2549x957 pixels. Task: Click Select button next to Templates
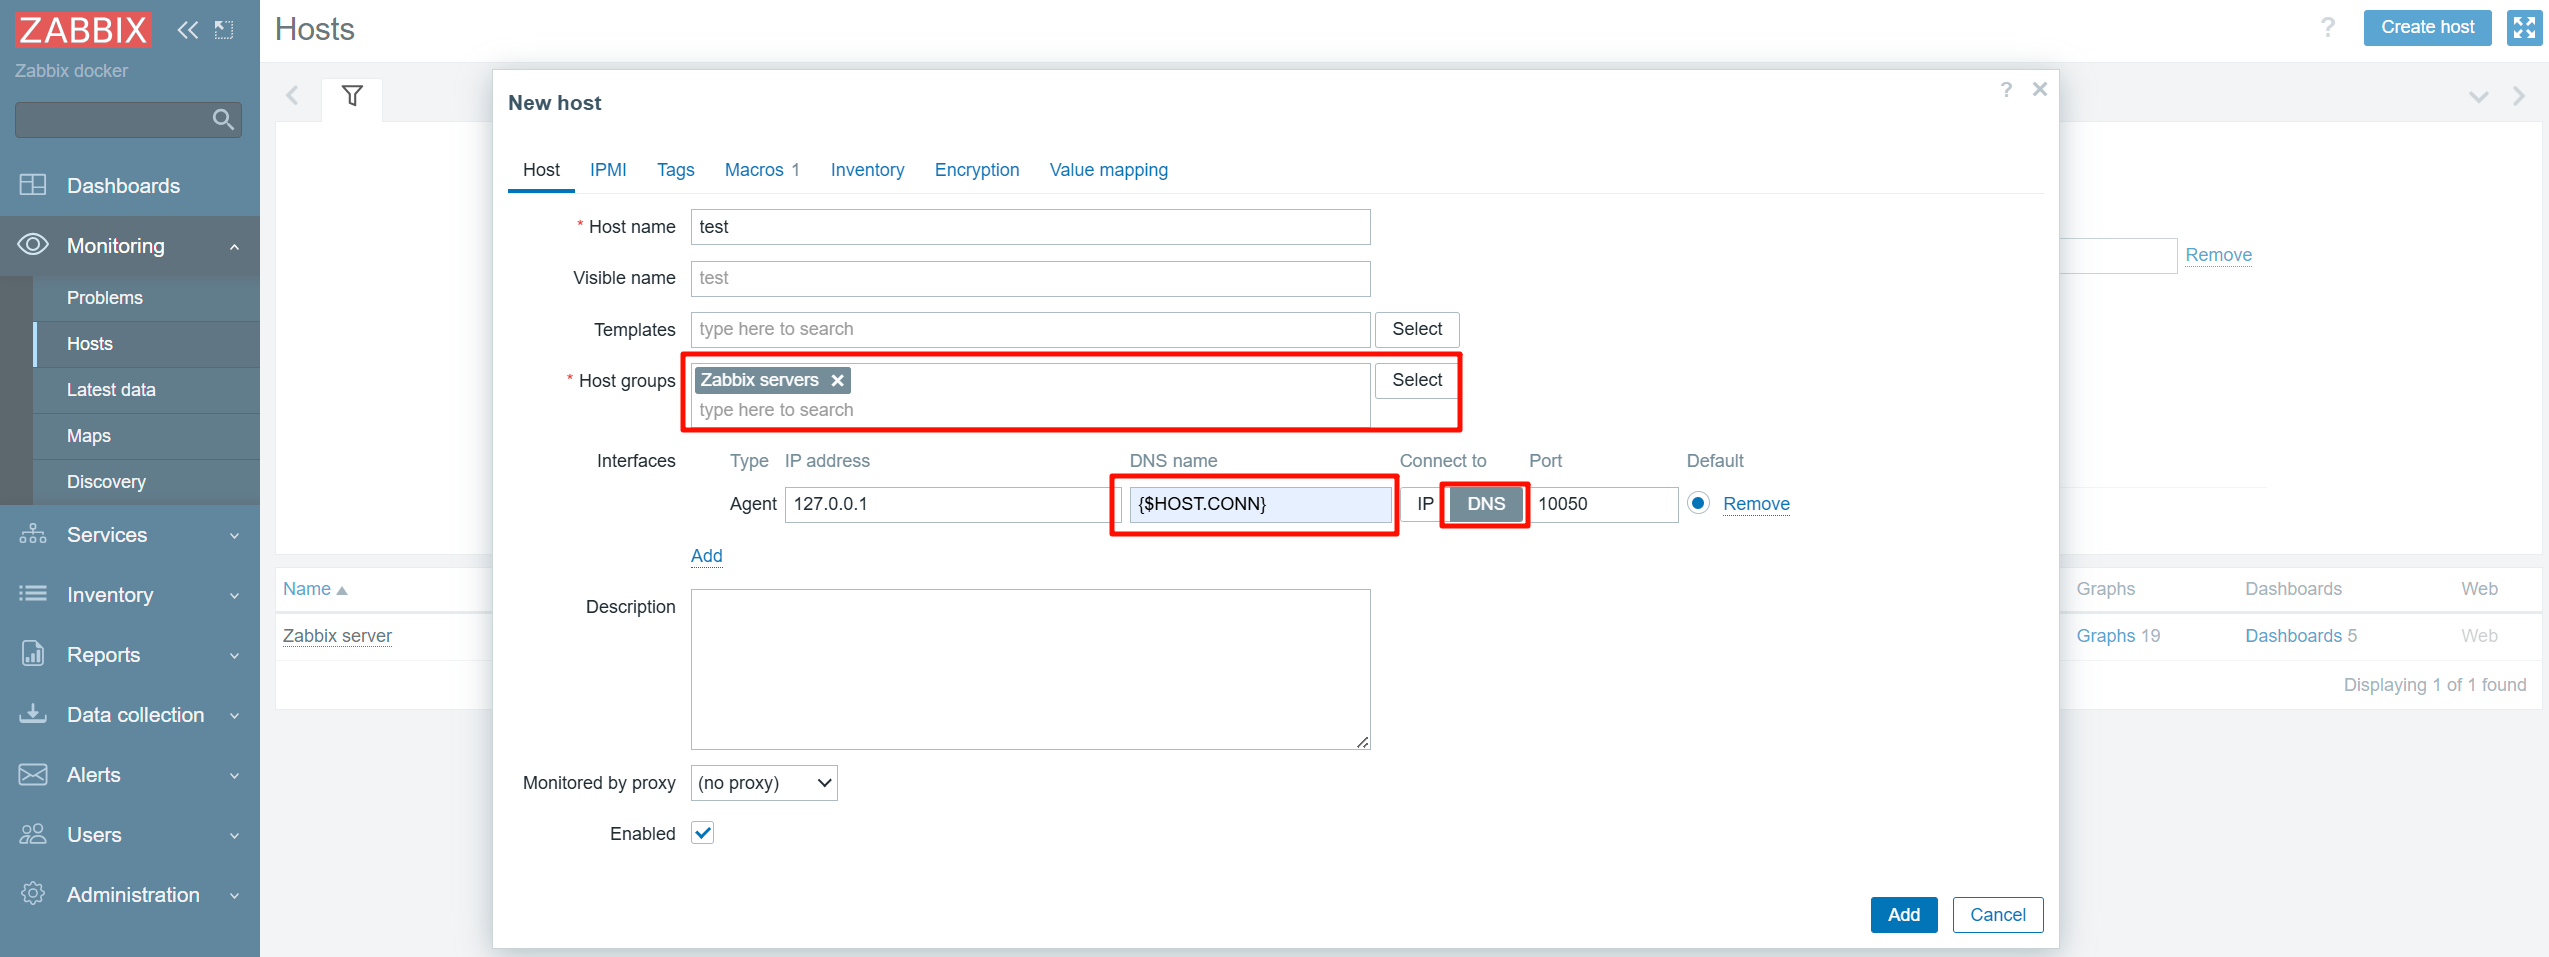coord(1416,329)
